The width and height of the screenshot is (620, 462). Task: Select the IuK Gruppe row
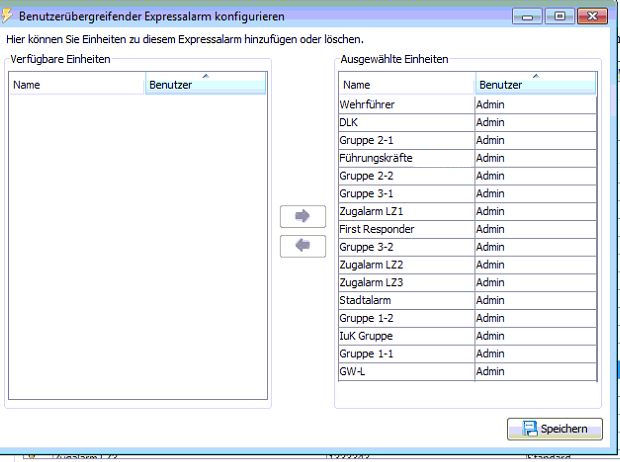point(408,336)
